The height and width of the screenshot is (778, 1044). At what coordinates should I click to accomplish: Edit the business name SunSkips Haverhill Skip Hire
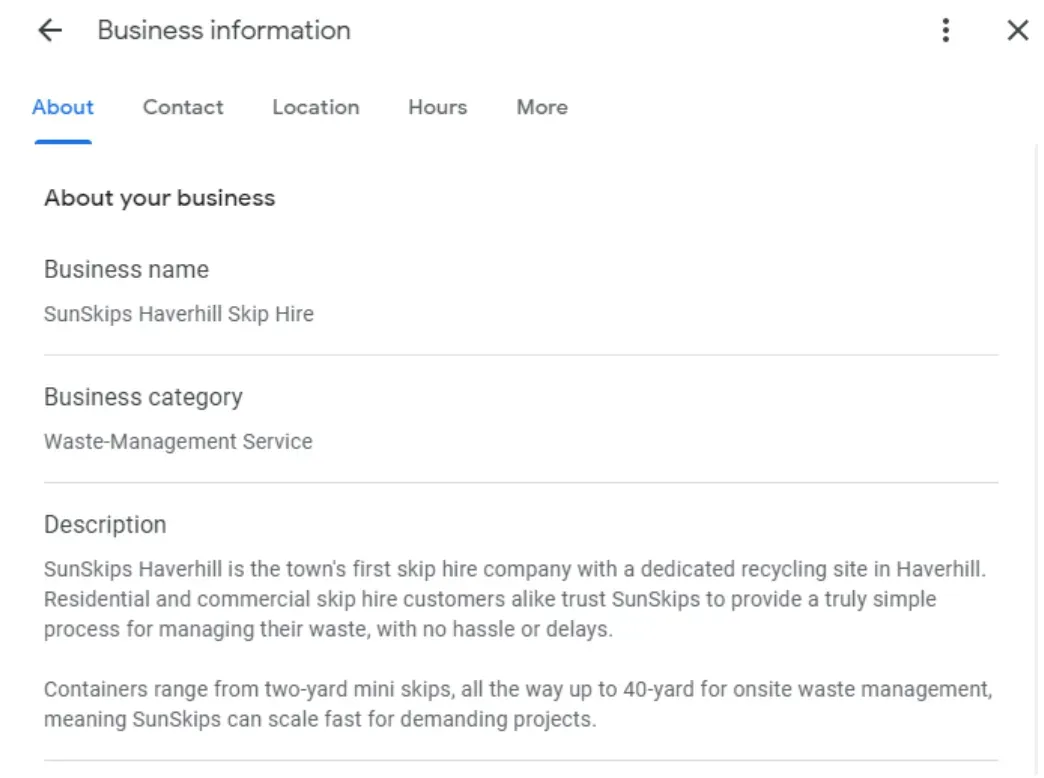[178, 313]
